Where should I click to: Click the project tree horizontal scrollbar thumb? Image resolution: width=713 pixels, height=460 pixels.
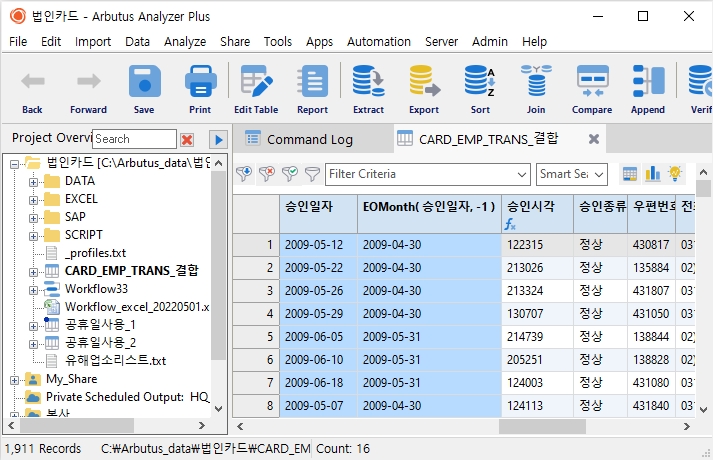(x=77, y=426)
